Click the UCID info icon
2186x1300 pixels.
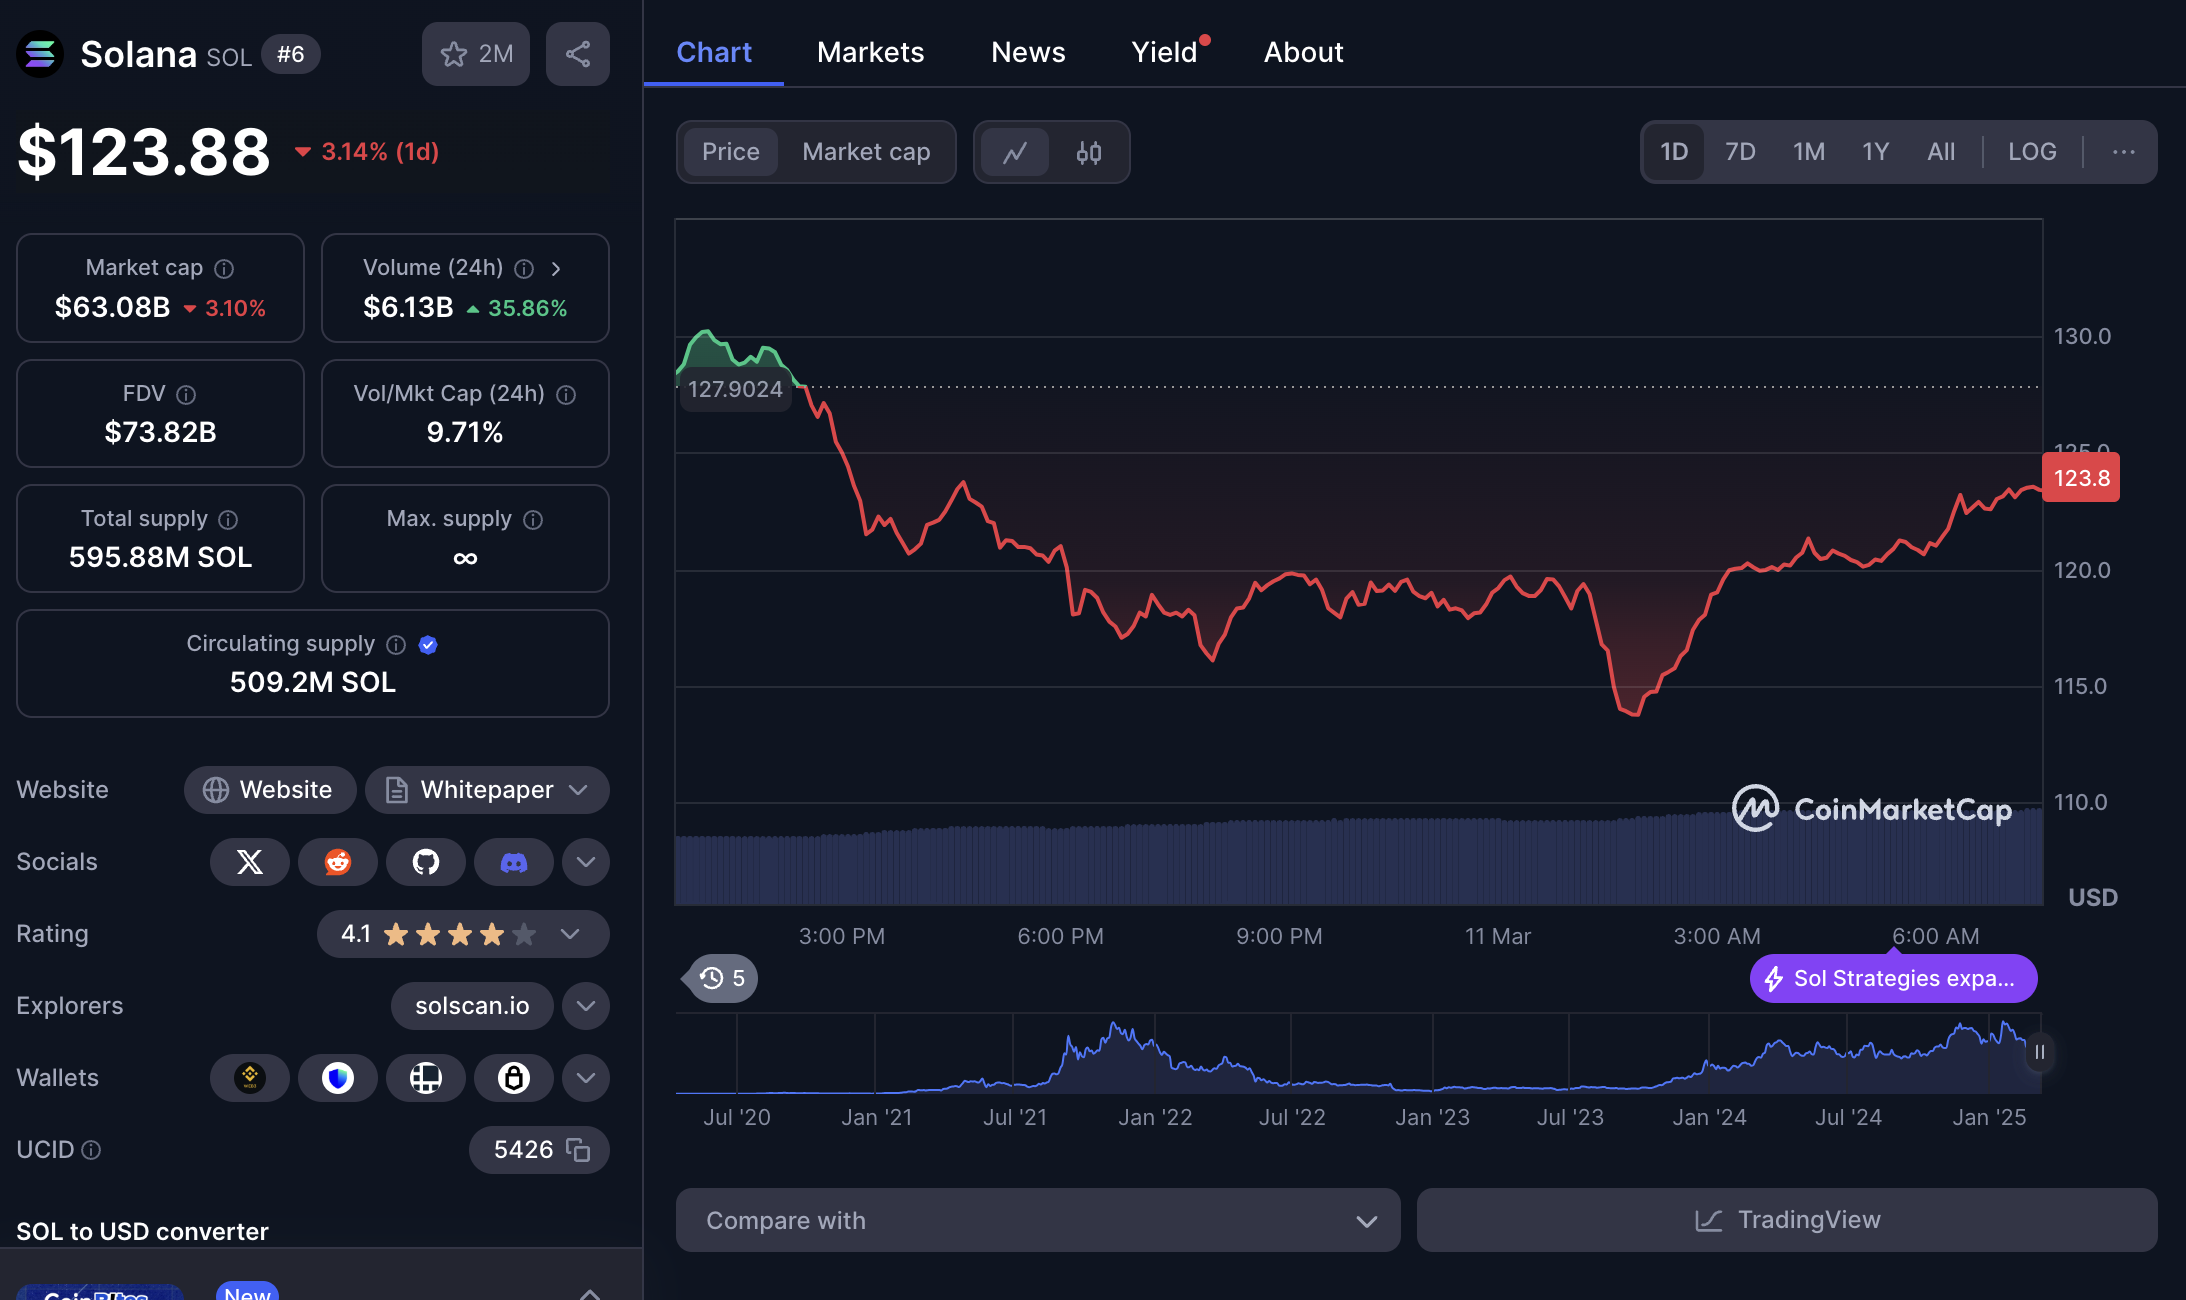click(x=91, y=1150)
